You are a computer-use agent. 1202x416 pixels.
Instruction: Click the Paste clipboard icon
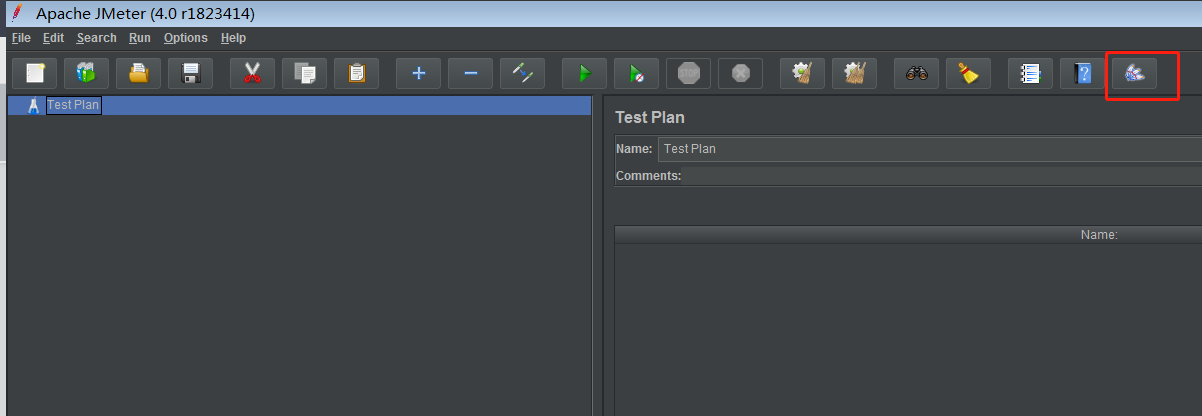[x=356, y=73]
